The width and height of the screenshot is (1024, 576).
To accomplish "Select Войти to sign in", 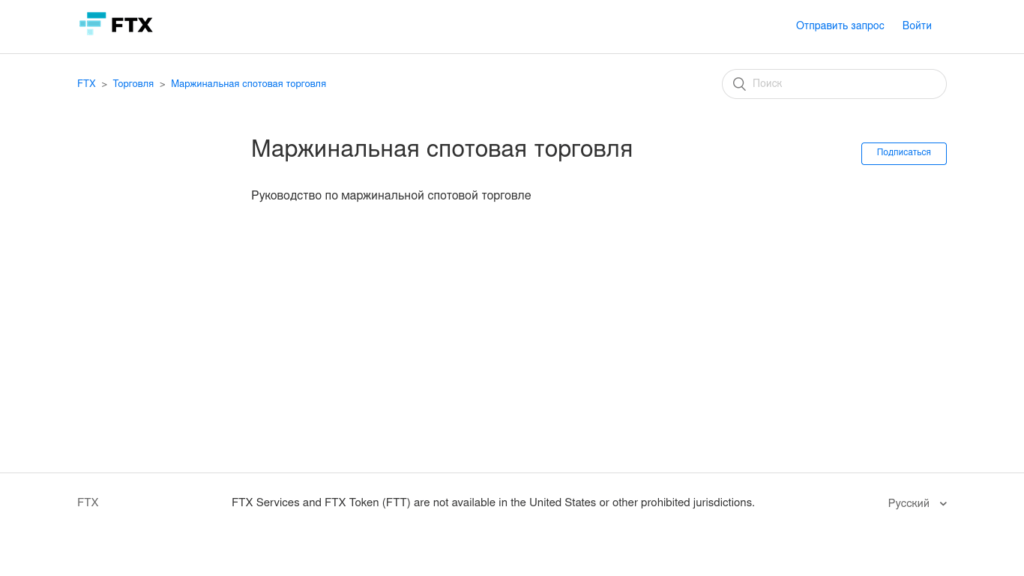I will [916, 26].
